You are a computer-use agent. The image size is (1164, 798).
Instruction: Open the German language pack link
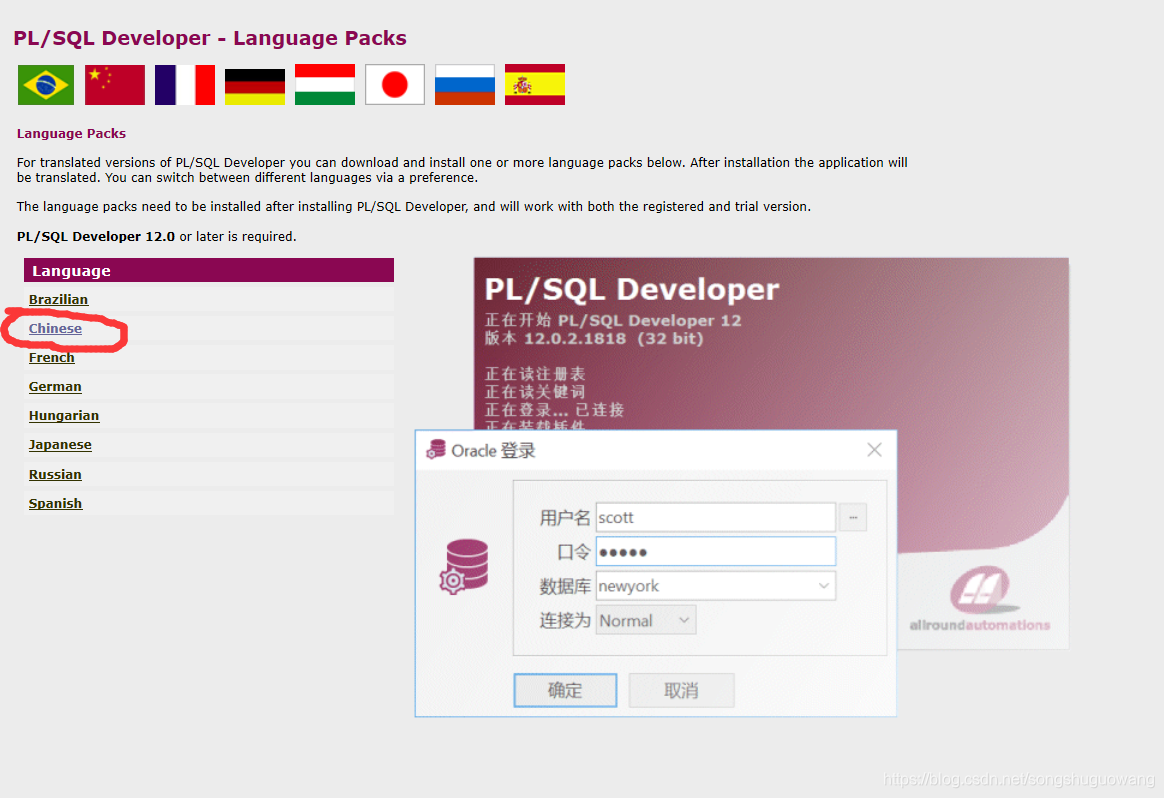(56, 387)
